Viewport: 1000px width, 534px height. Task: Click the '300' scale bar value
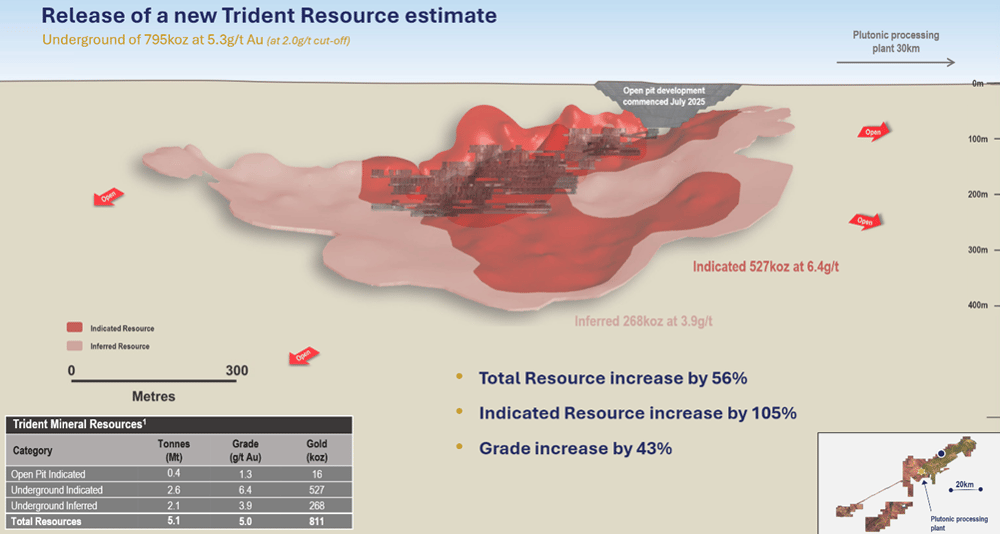pyautogui.click(x=237, y=371)
